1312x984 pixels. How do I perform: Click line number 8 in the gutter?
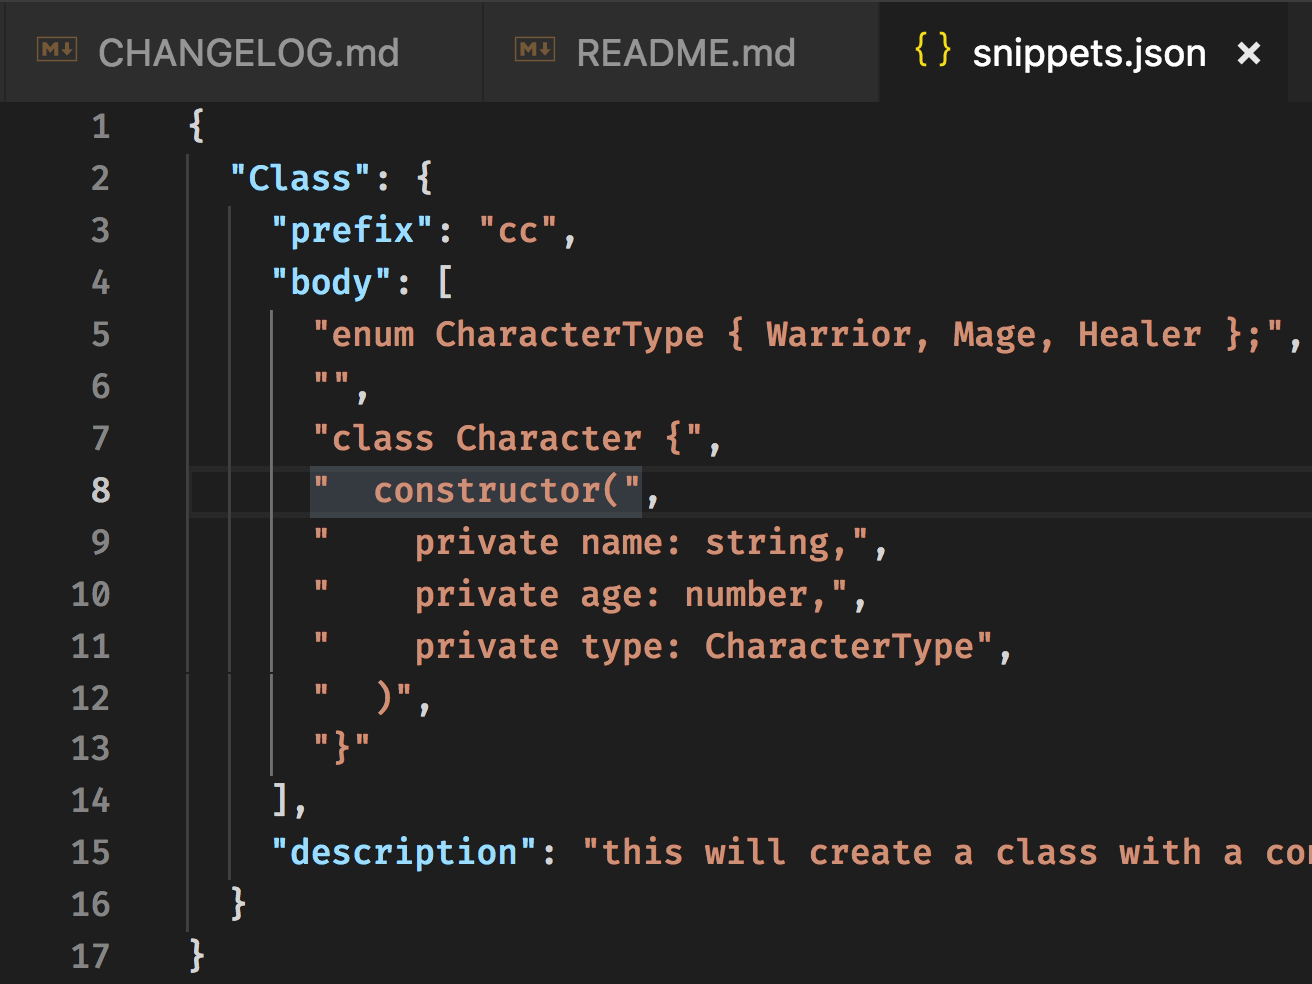click(x=100, y=490)
